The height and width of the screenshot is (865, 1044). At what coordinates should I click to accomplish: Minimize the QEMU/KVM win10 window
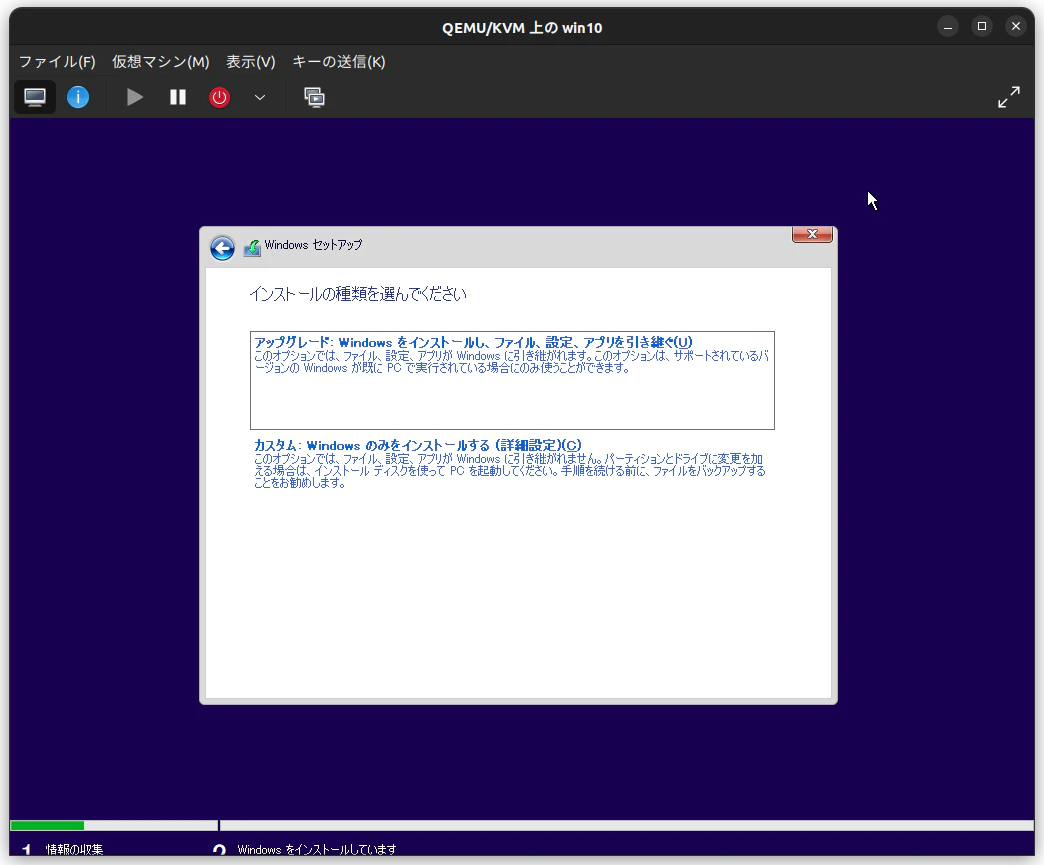(x=947, y=27)
